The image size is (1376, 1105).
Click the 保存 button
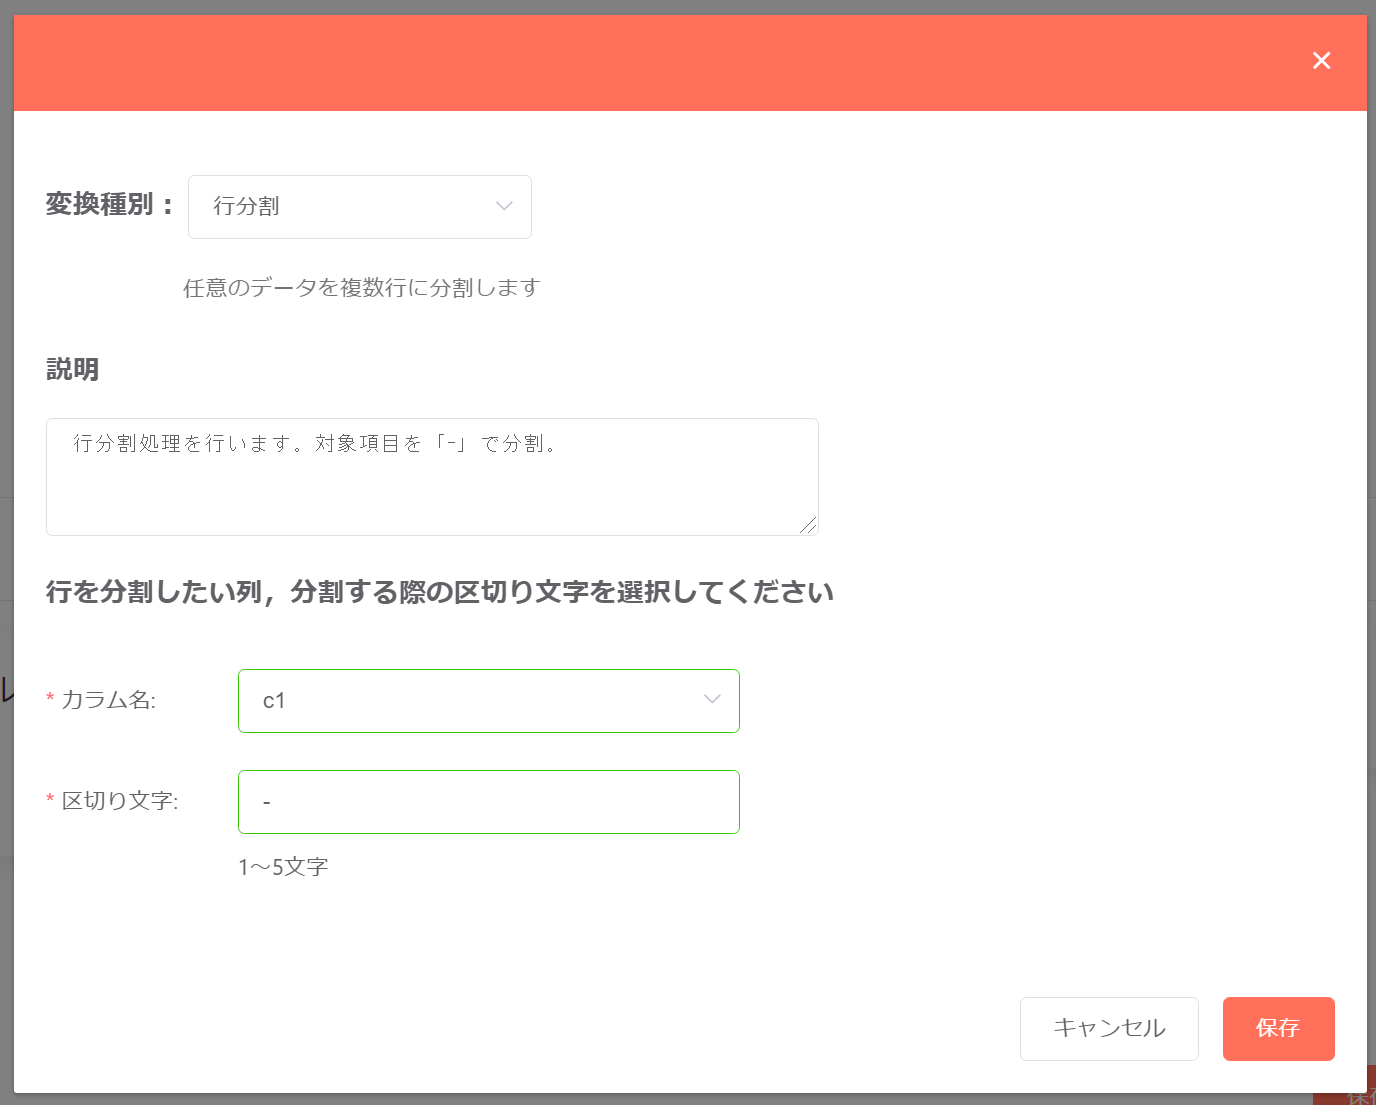point(1278,1028)
